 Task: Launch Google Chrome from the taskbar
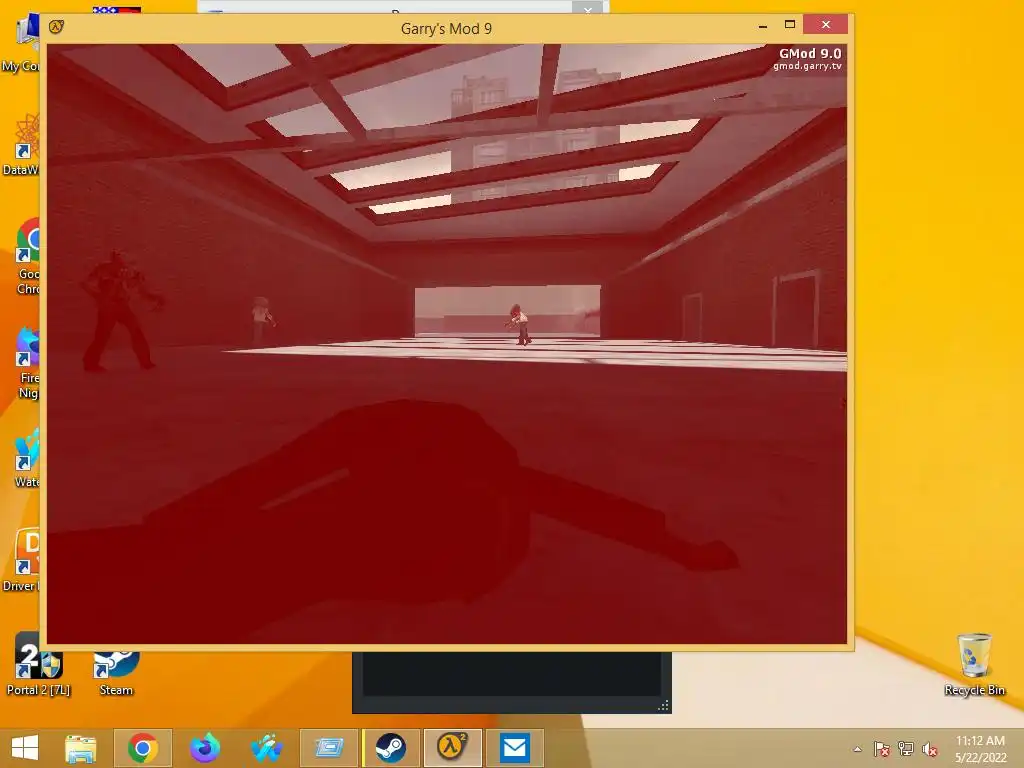pyautogui.click(x=142, y=748)
